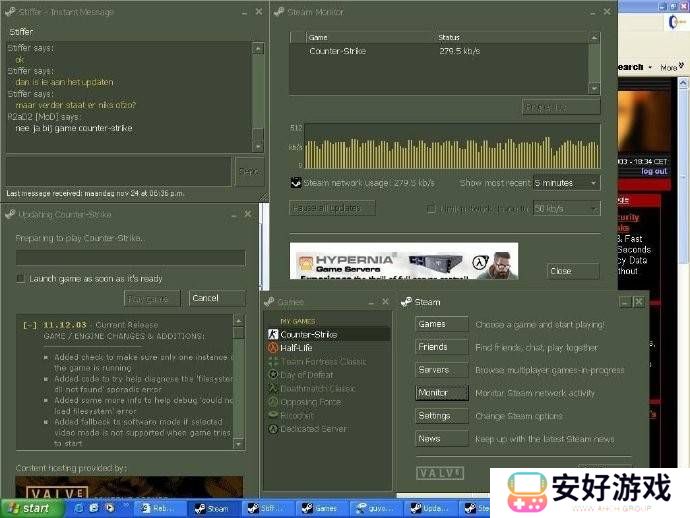
Task: Click the Valve logo in Steam window
Action: click(439, 473)
